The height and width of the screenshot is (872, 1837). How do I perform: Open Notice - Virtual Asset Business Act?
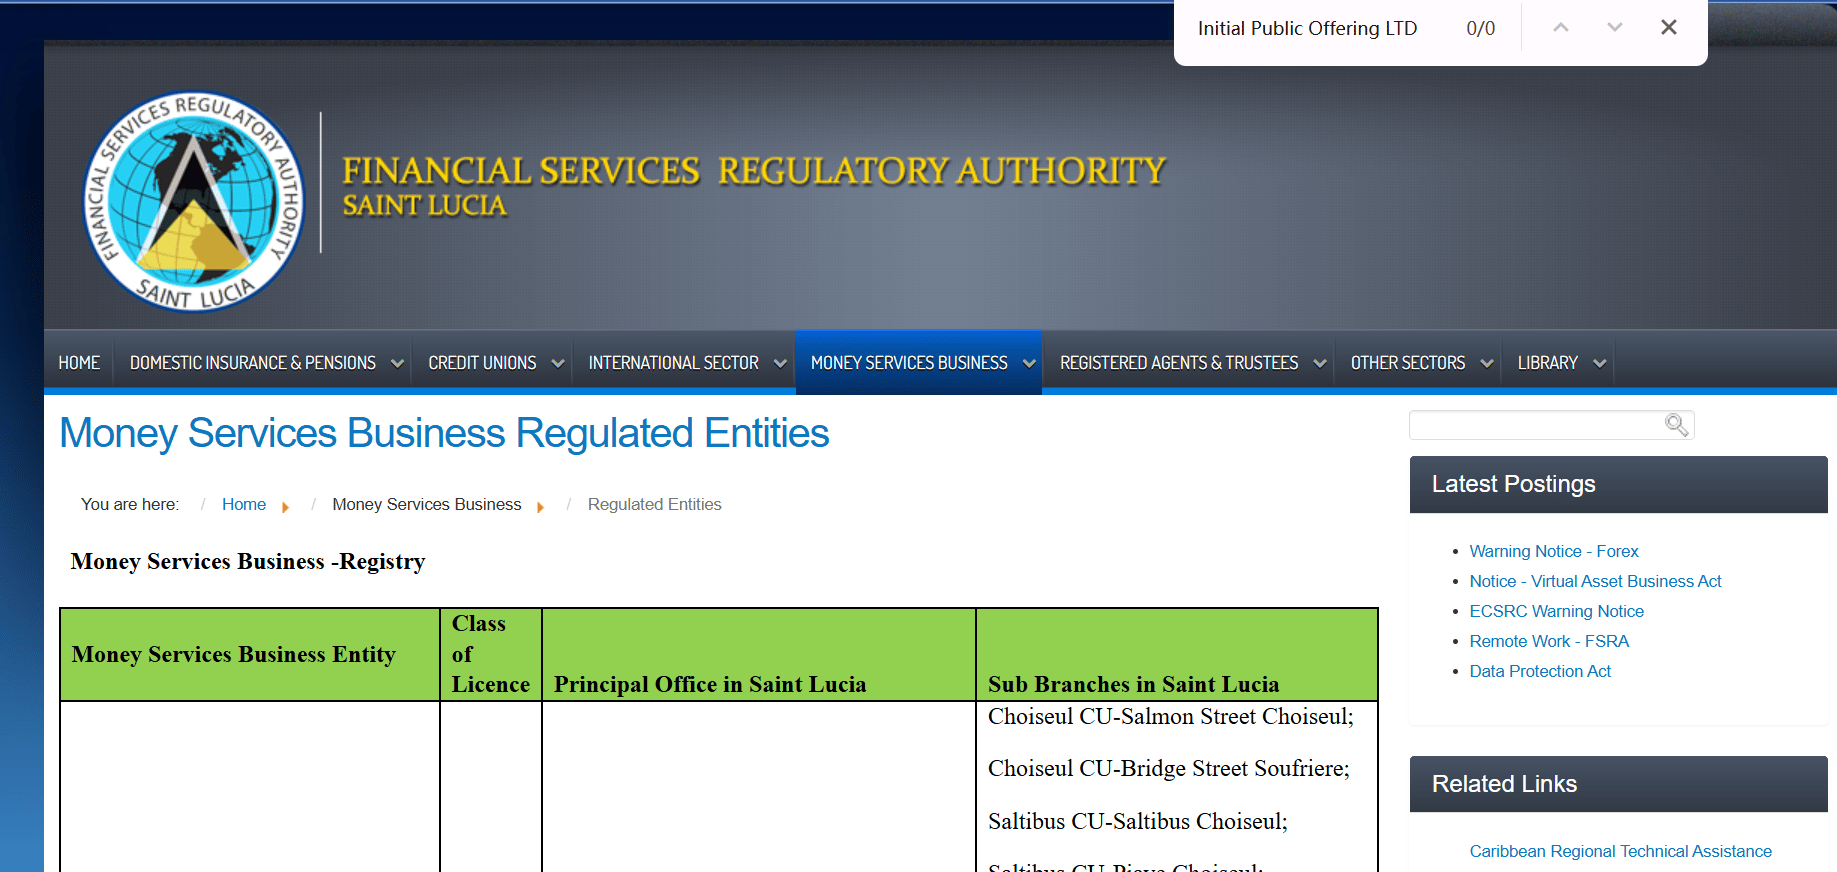point(1596,582)
